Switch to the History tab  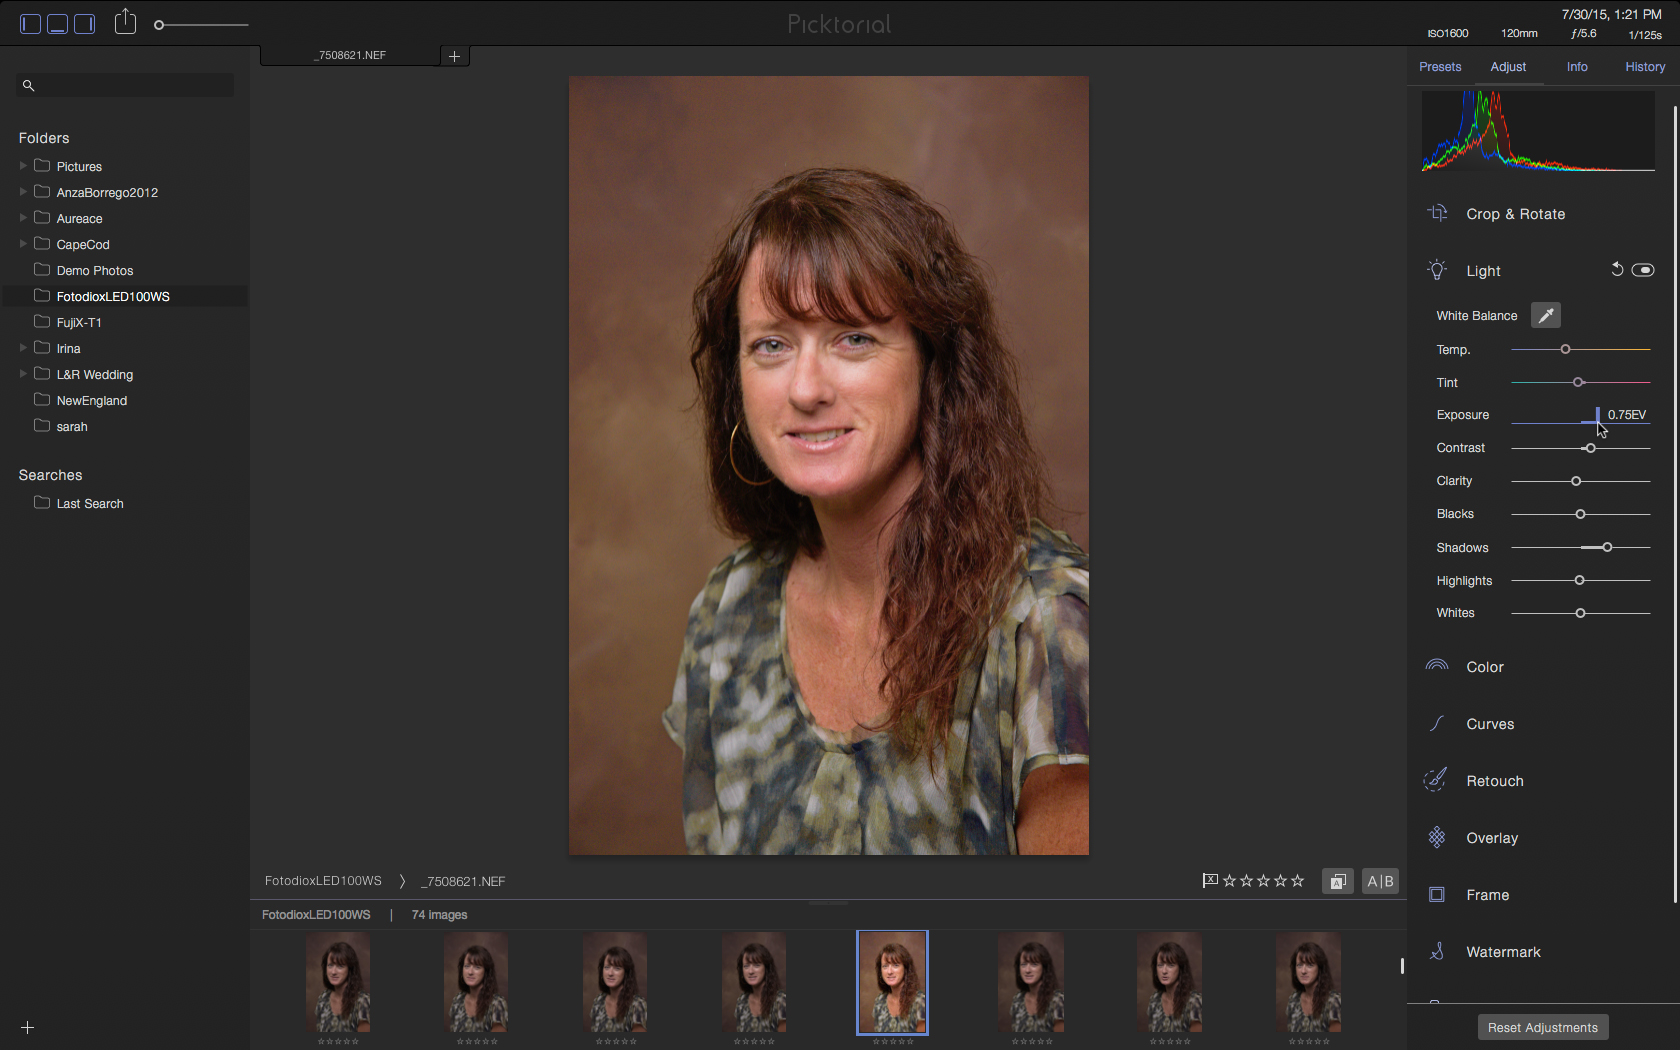pyautogui.click(x=1645, y=67)
